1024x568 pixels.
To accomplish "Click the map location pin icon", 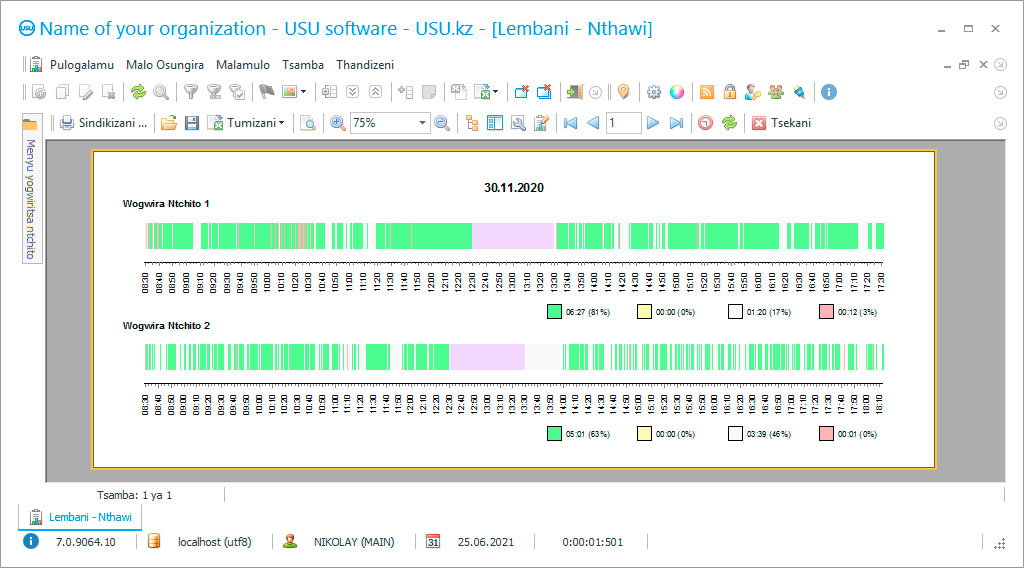I will 623,92.
